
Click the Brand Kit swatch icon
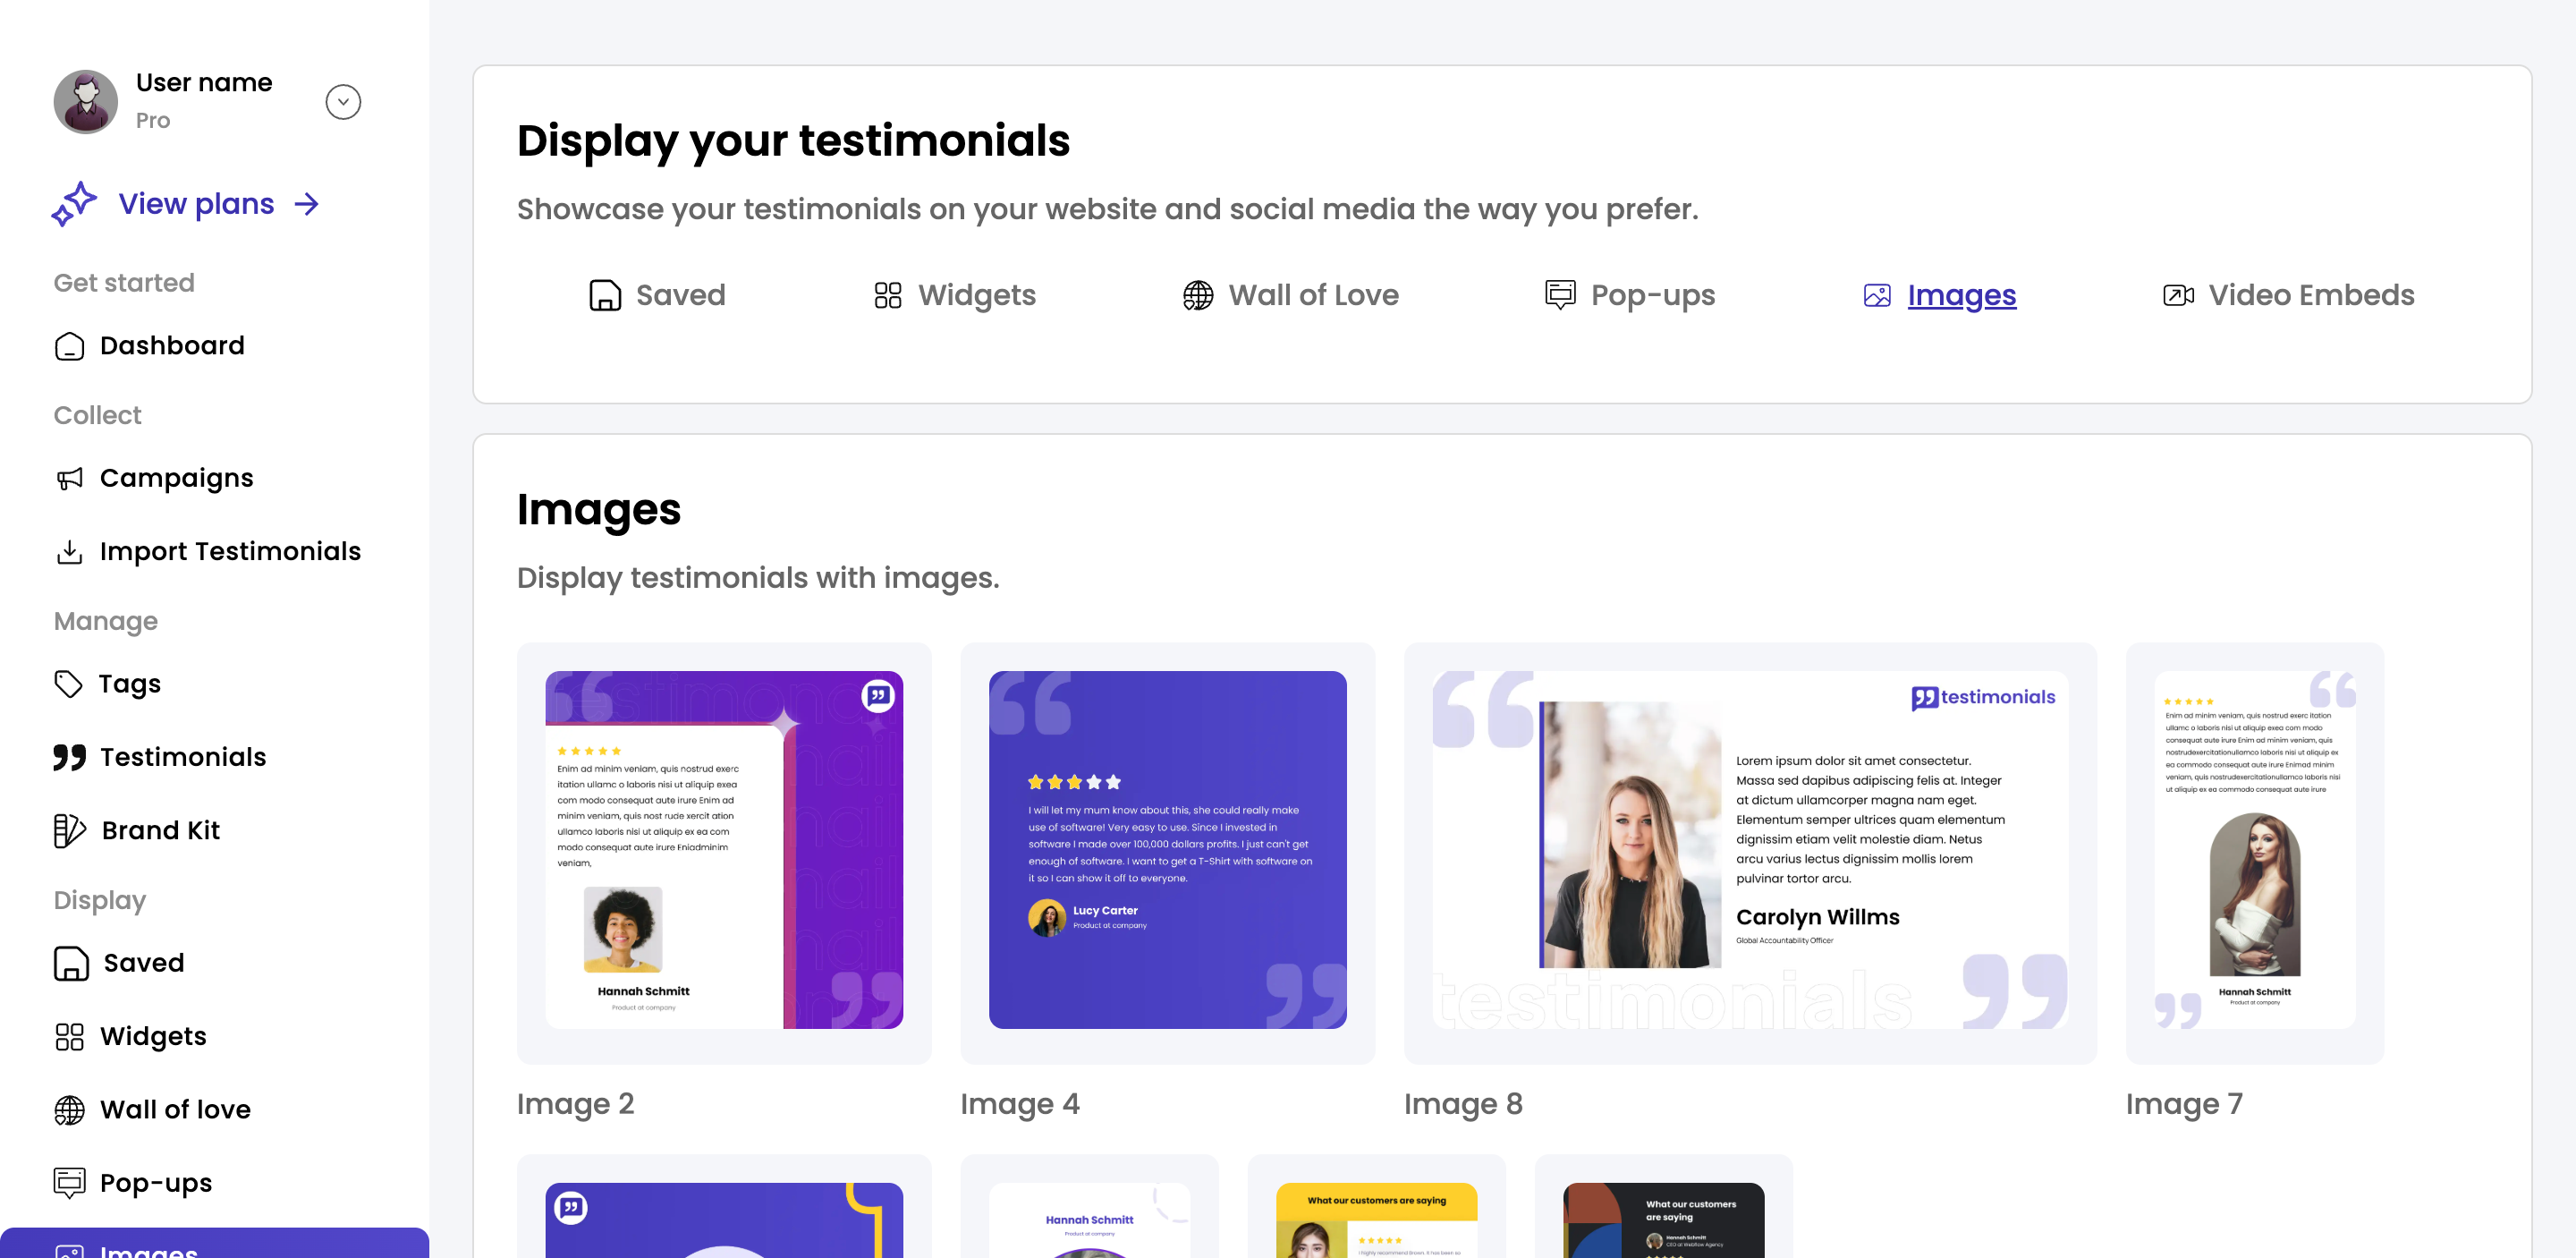69,831
